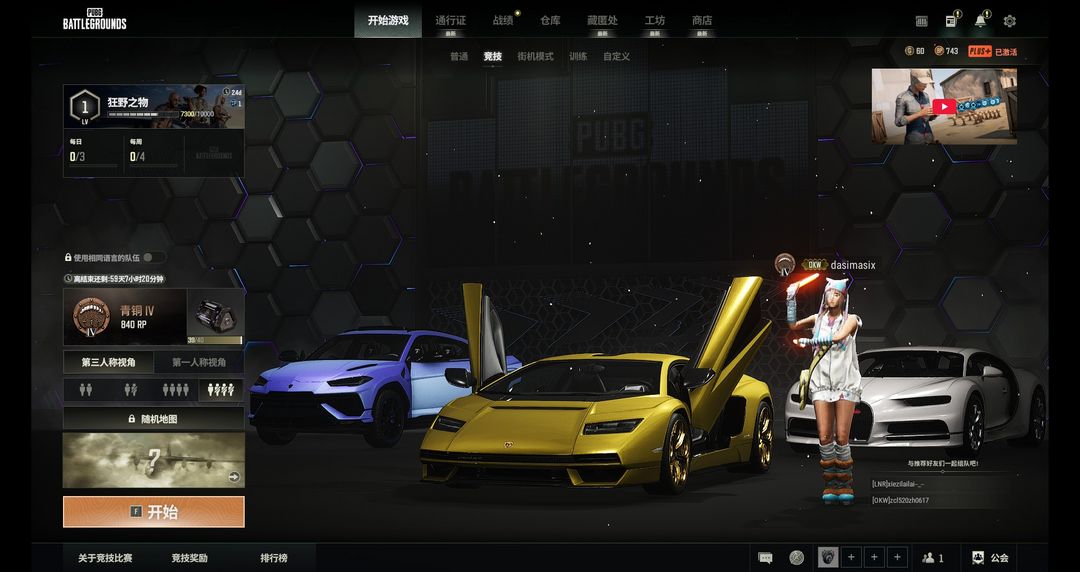Select your own avatar slot in team bar
Screen dimensions: 1080x572
click(828, 558)
